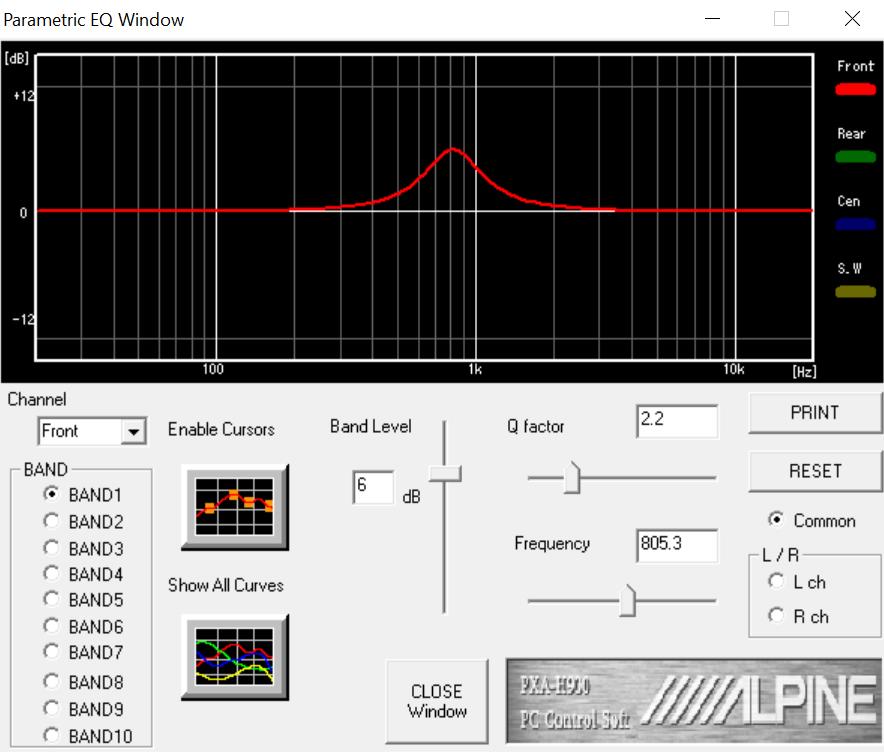Click the RESET button
Viewport: 884px width, 752px height.
[x=815, y=471]
